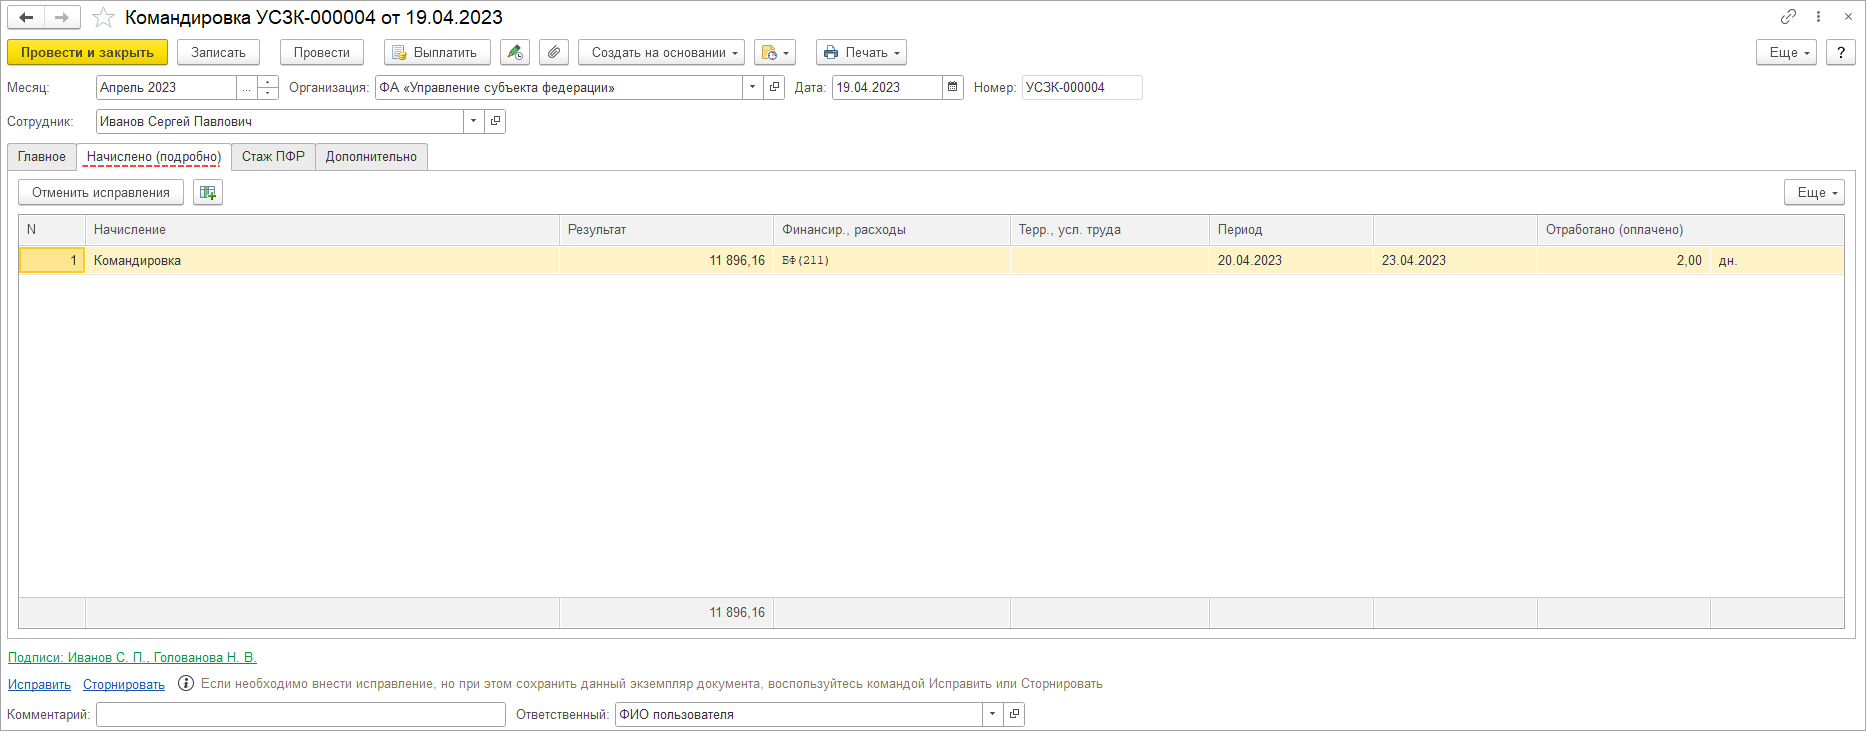
Task: Expand Ответственный dropdown list
Action: (993, 714)
